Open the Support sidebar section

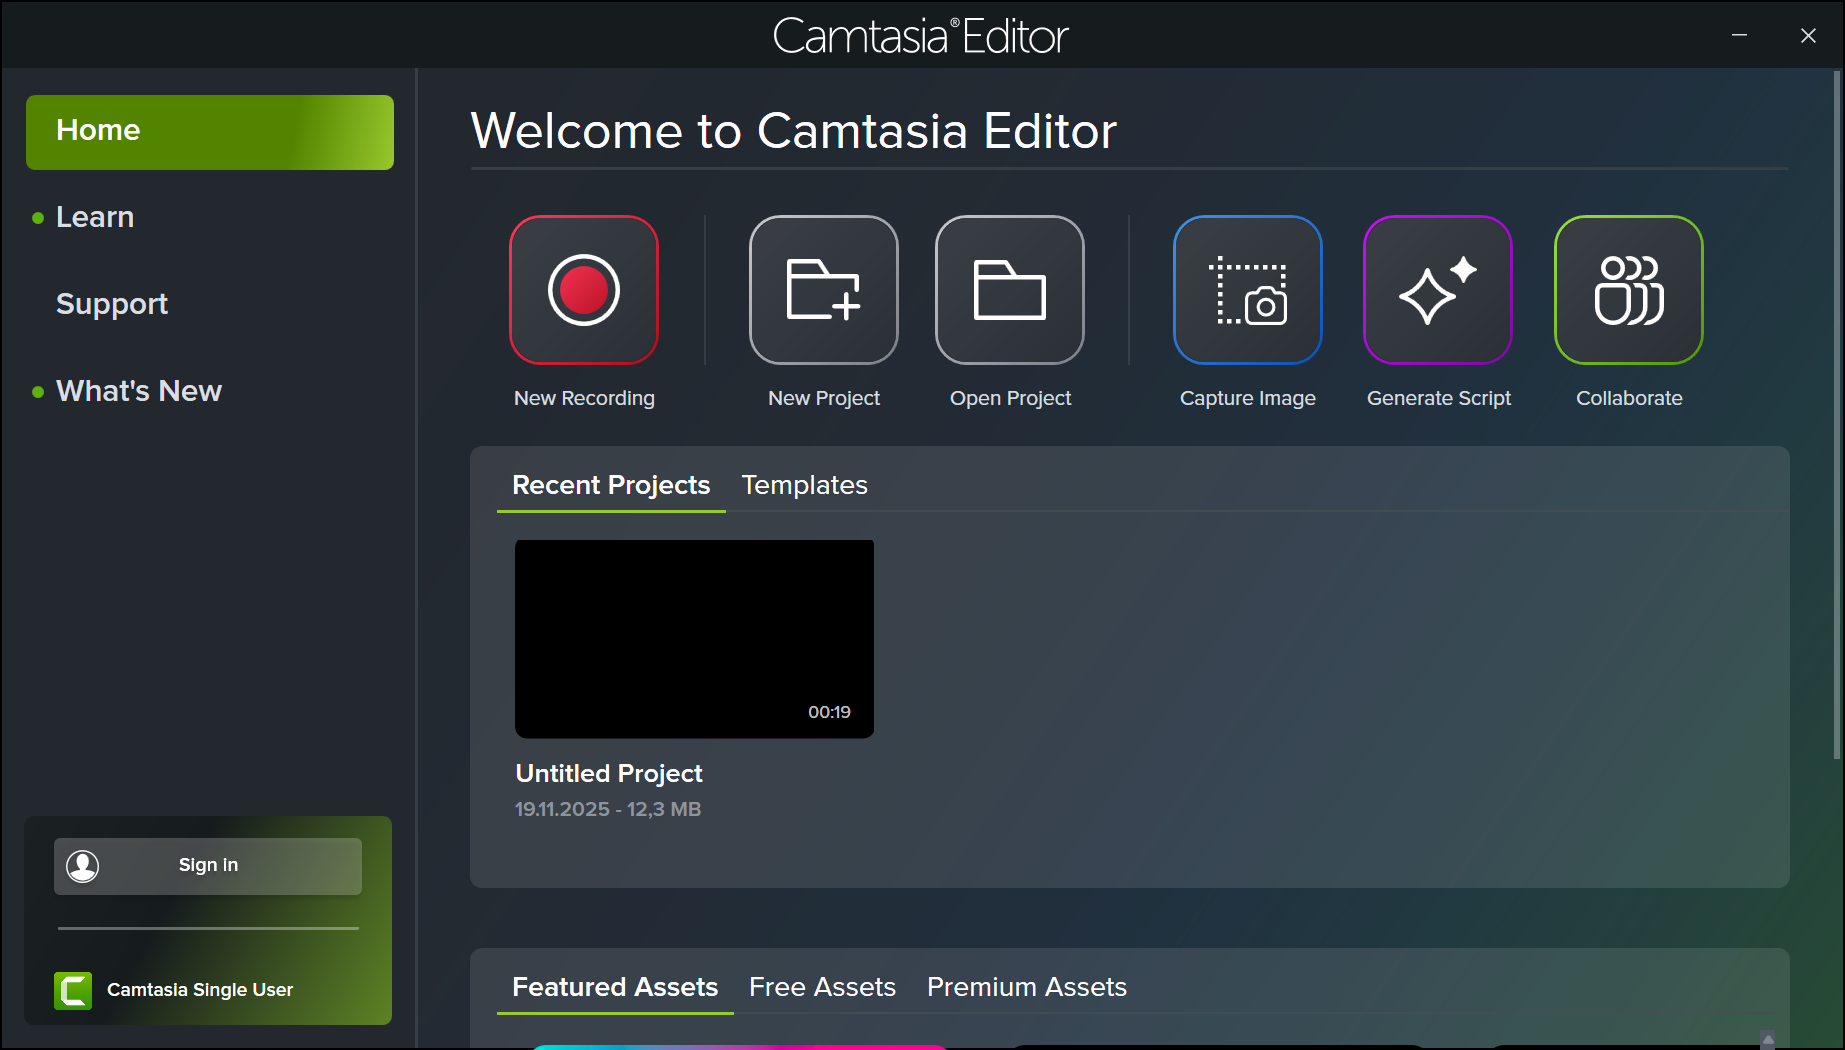coord(112,304)
